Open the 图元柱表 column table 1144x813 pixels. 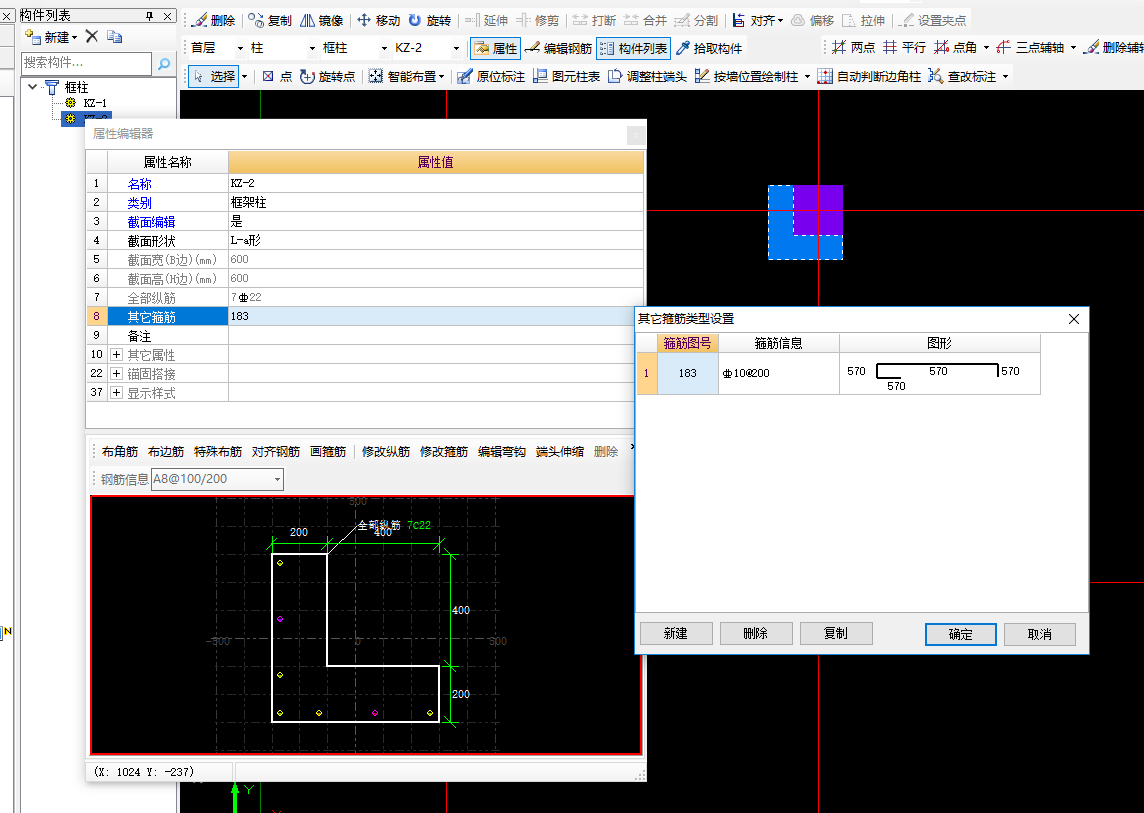click(x=567, y=76)
